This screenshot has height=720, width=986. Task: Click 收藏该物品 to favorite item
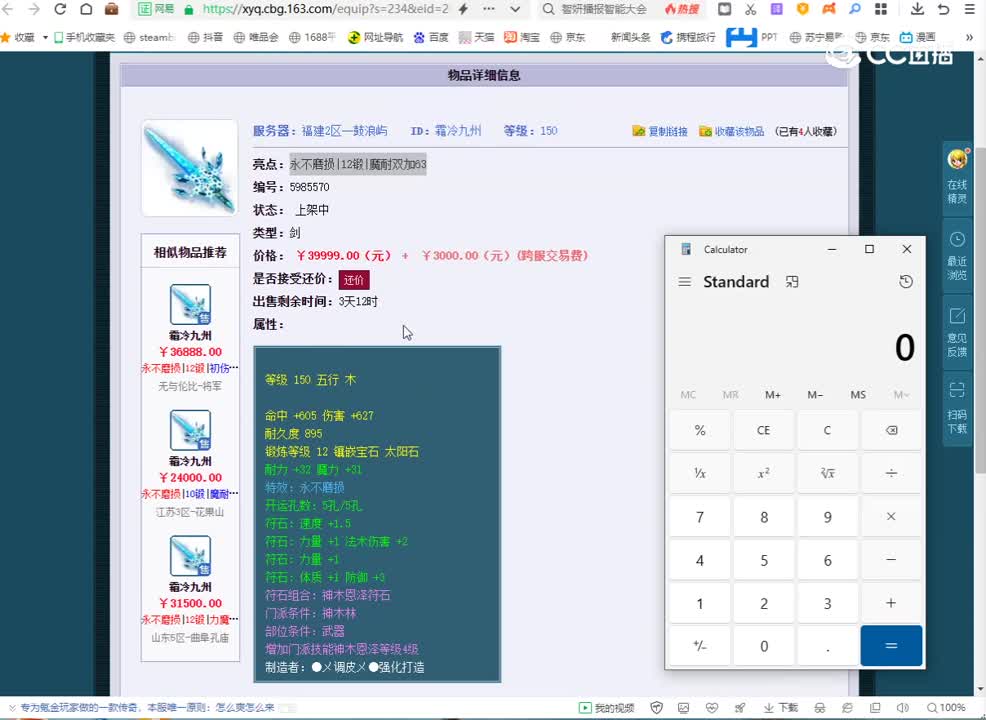pyautogui.click(x=732, y=131)
